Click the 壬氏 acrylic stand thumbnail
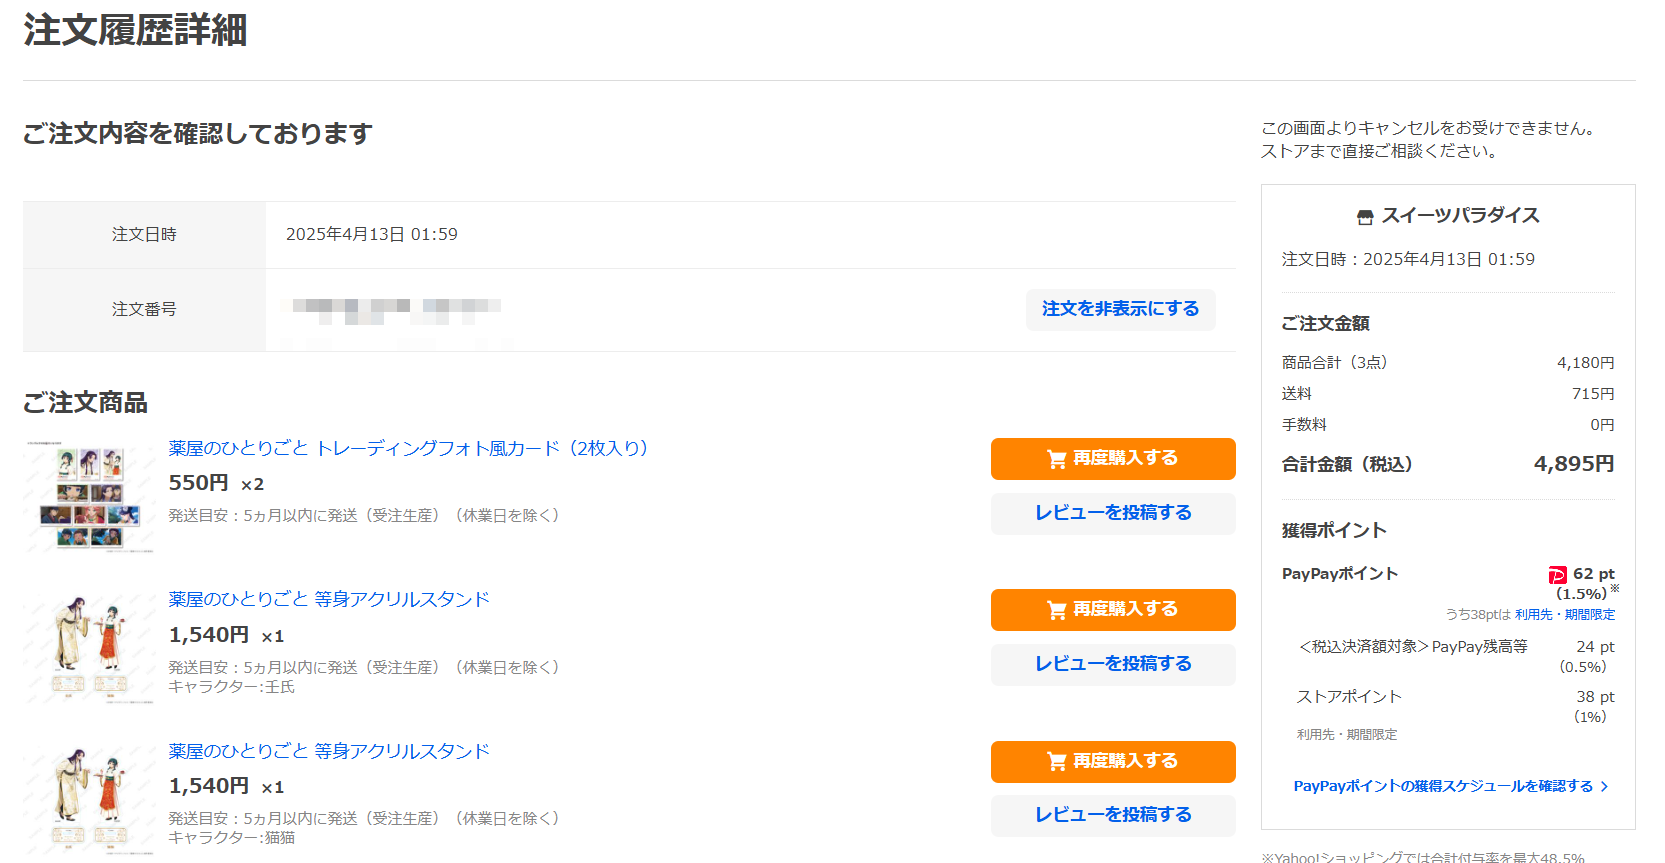 (89, 648)
